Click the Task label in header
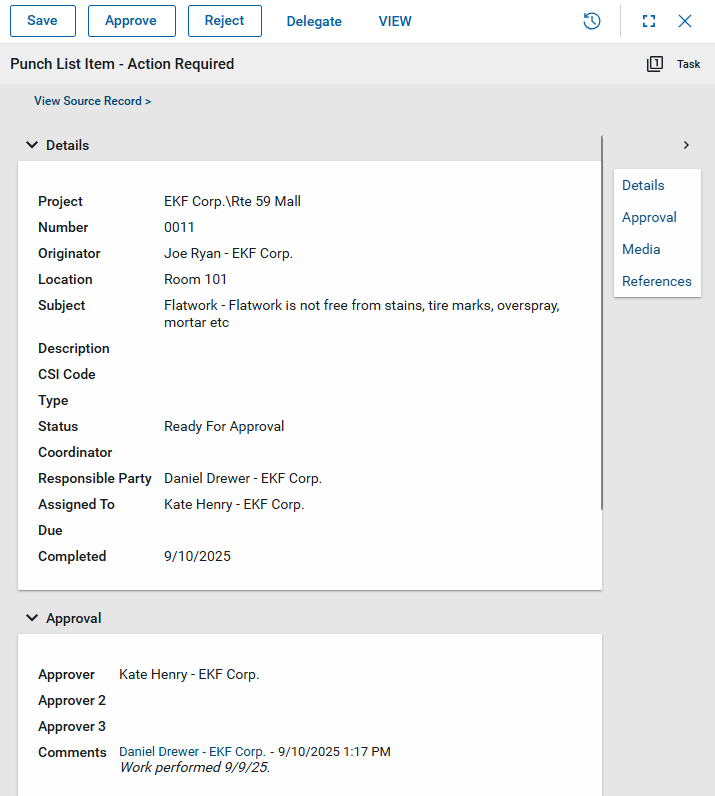 (x=689, y=64)
